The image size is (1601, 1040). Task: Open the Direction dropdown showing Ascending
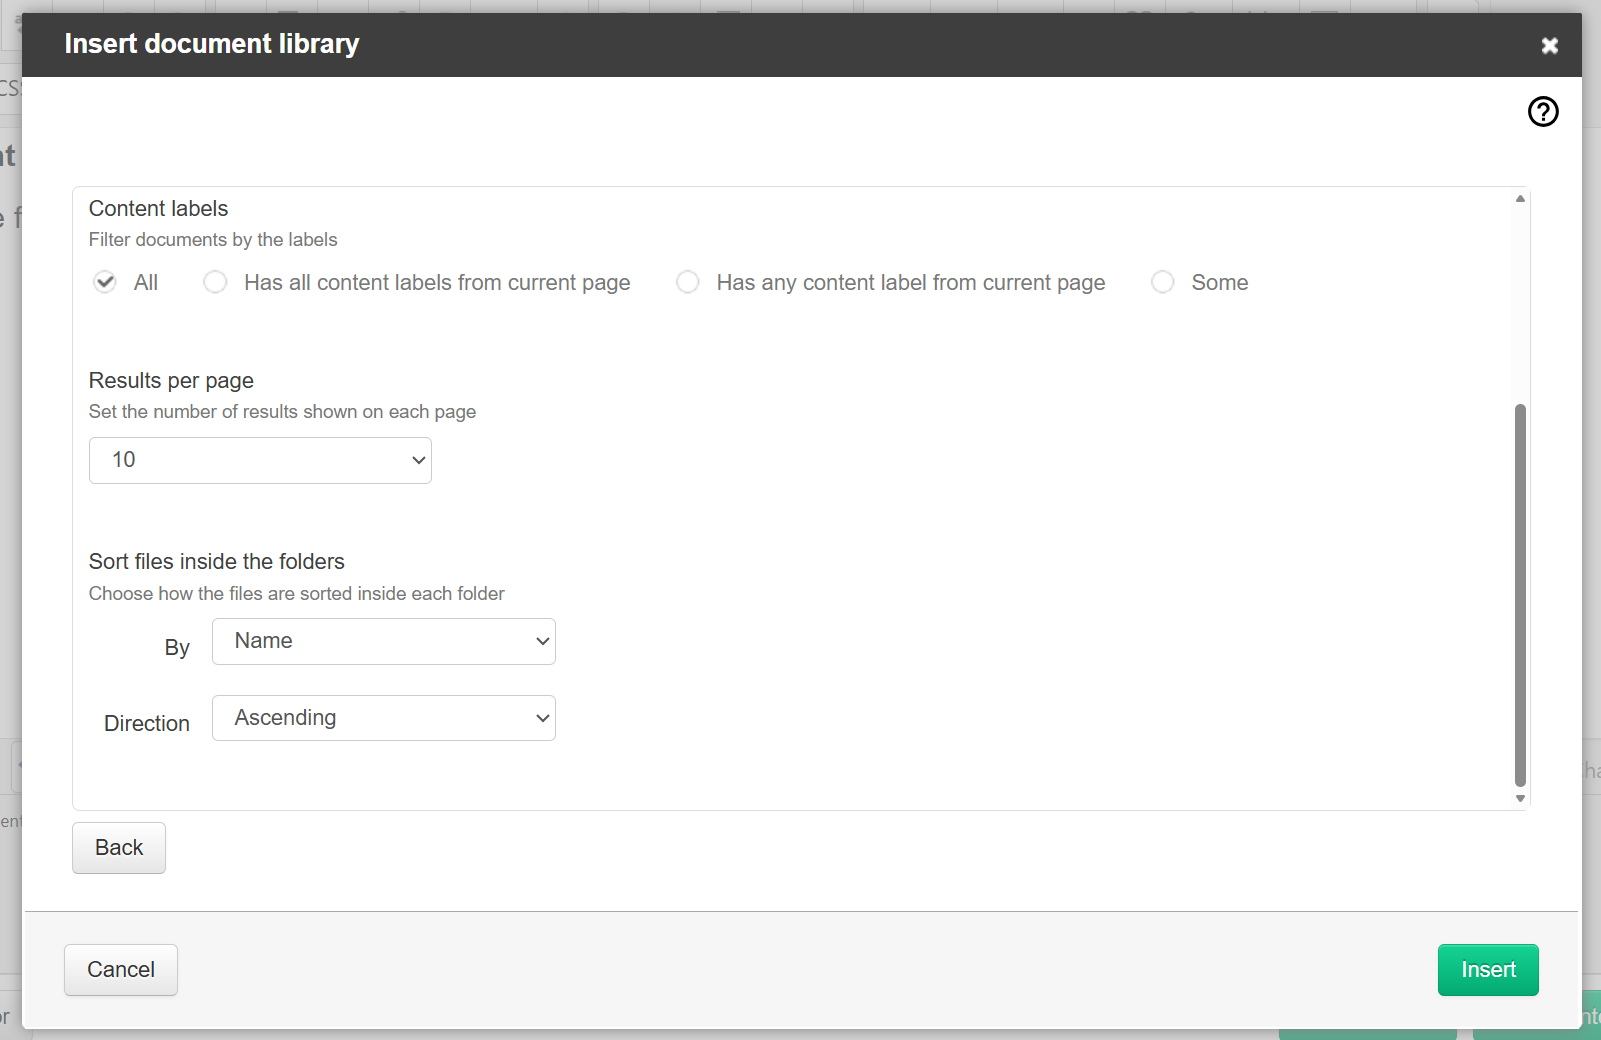(383, 717)
